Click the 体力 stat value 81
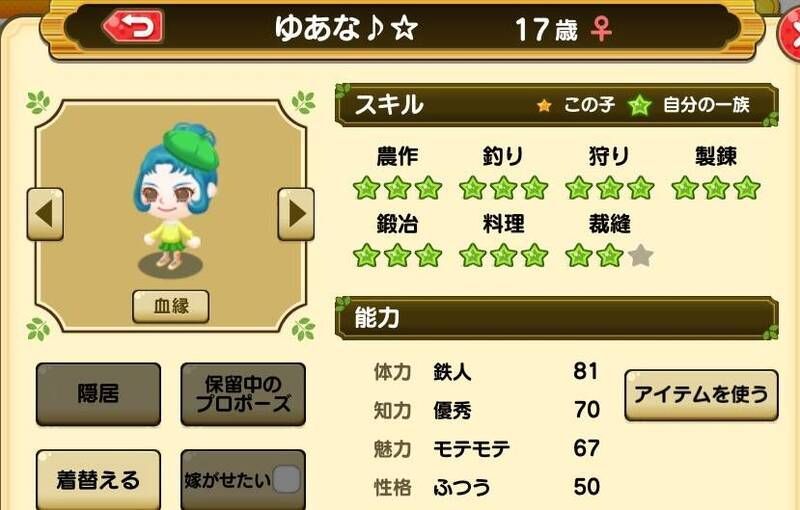The height and width of the screenshot is (510, 800). click(586, 371)
